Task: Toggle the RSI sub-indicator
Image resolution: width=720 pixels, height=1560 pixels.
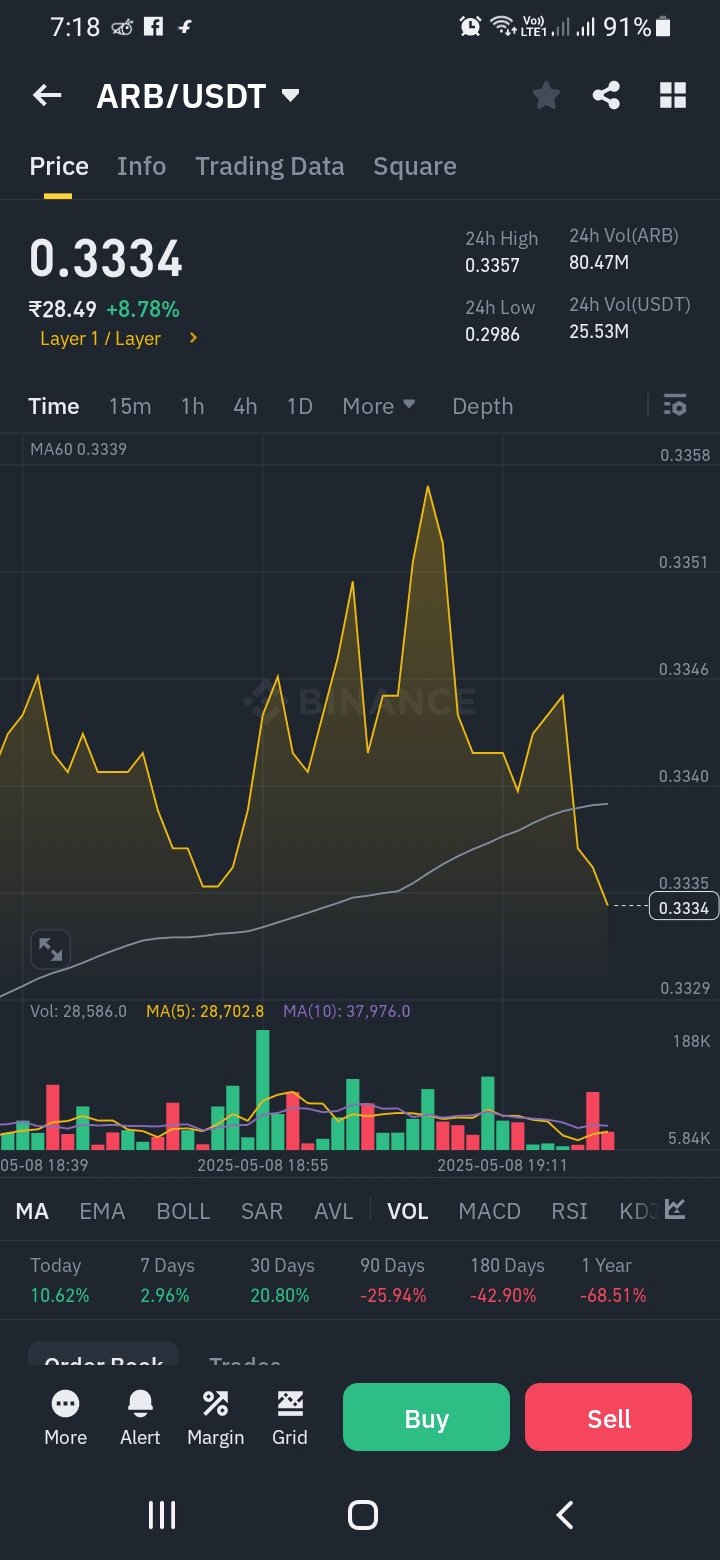Action: [x=570, y=1211]
